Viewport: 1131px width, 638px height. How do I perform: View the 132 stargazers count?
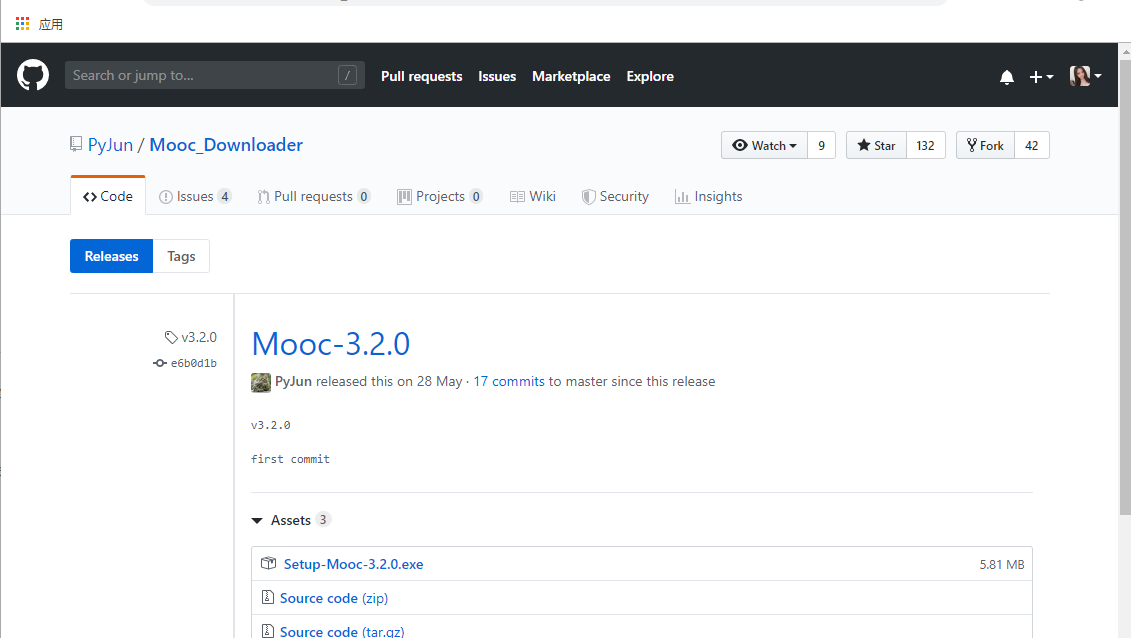925,145
